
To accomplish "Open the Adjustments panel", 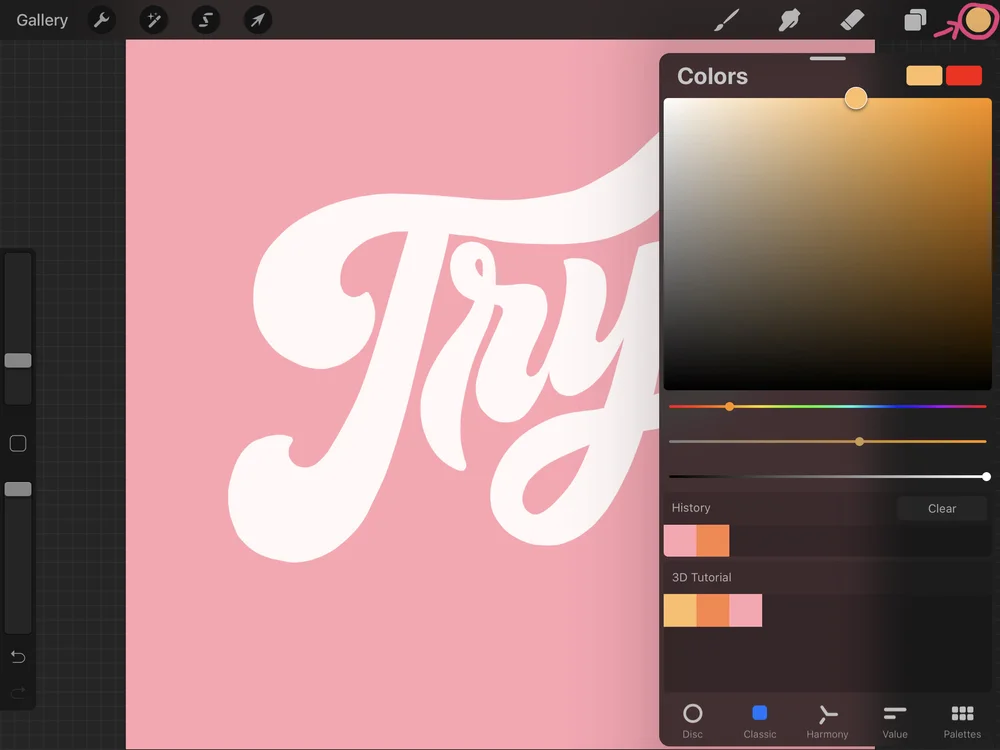I will (153, 20).
